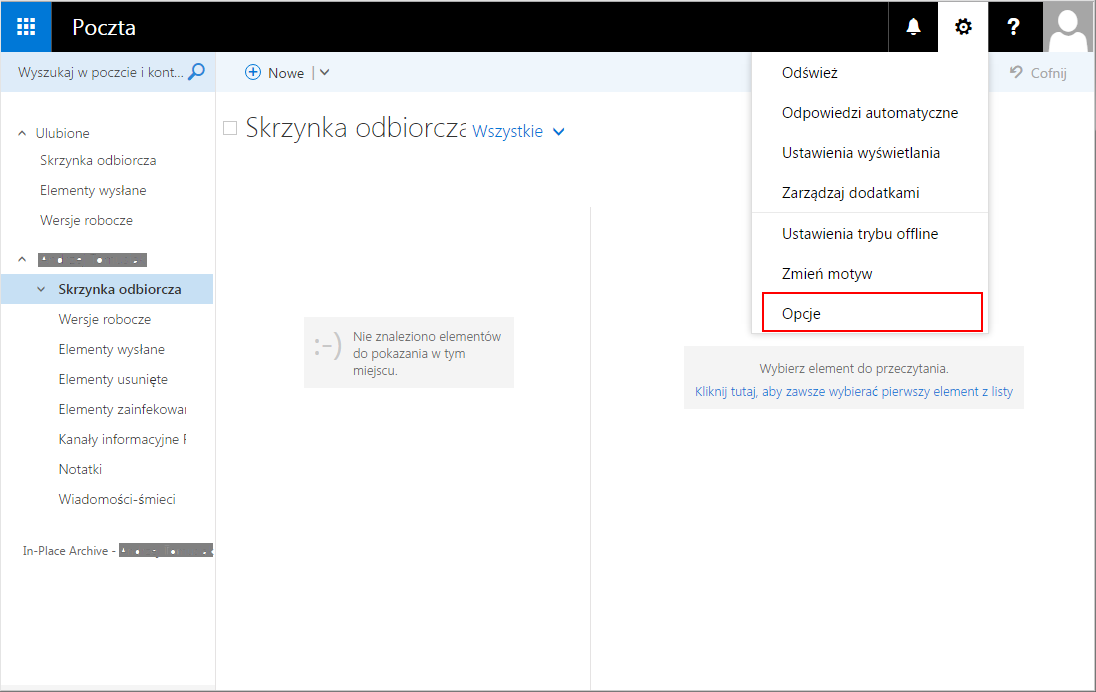Collapse the Ulubione section

point(22,133)
